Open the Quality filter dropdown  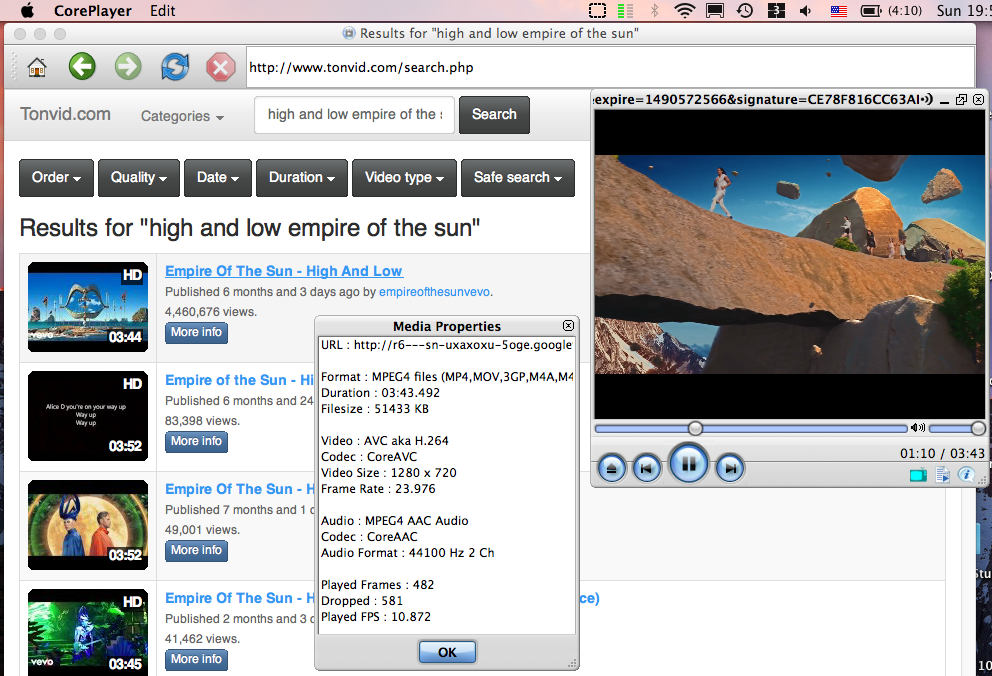(139, 178)
